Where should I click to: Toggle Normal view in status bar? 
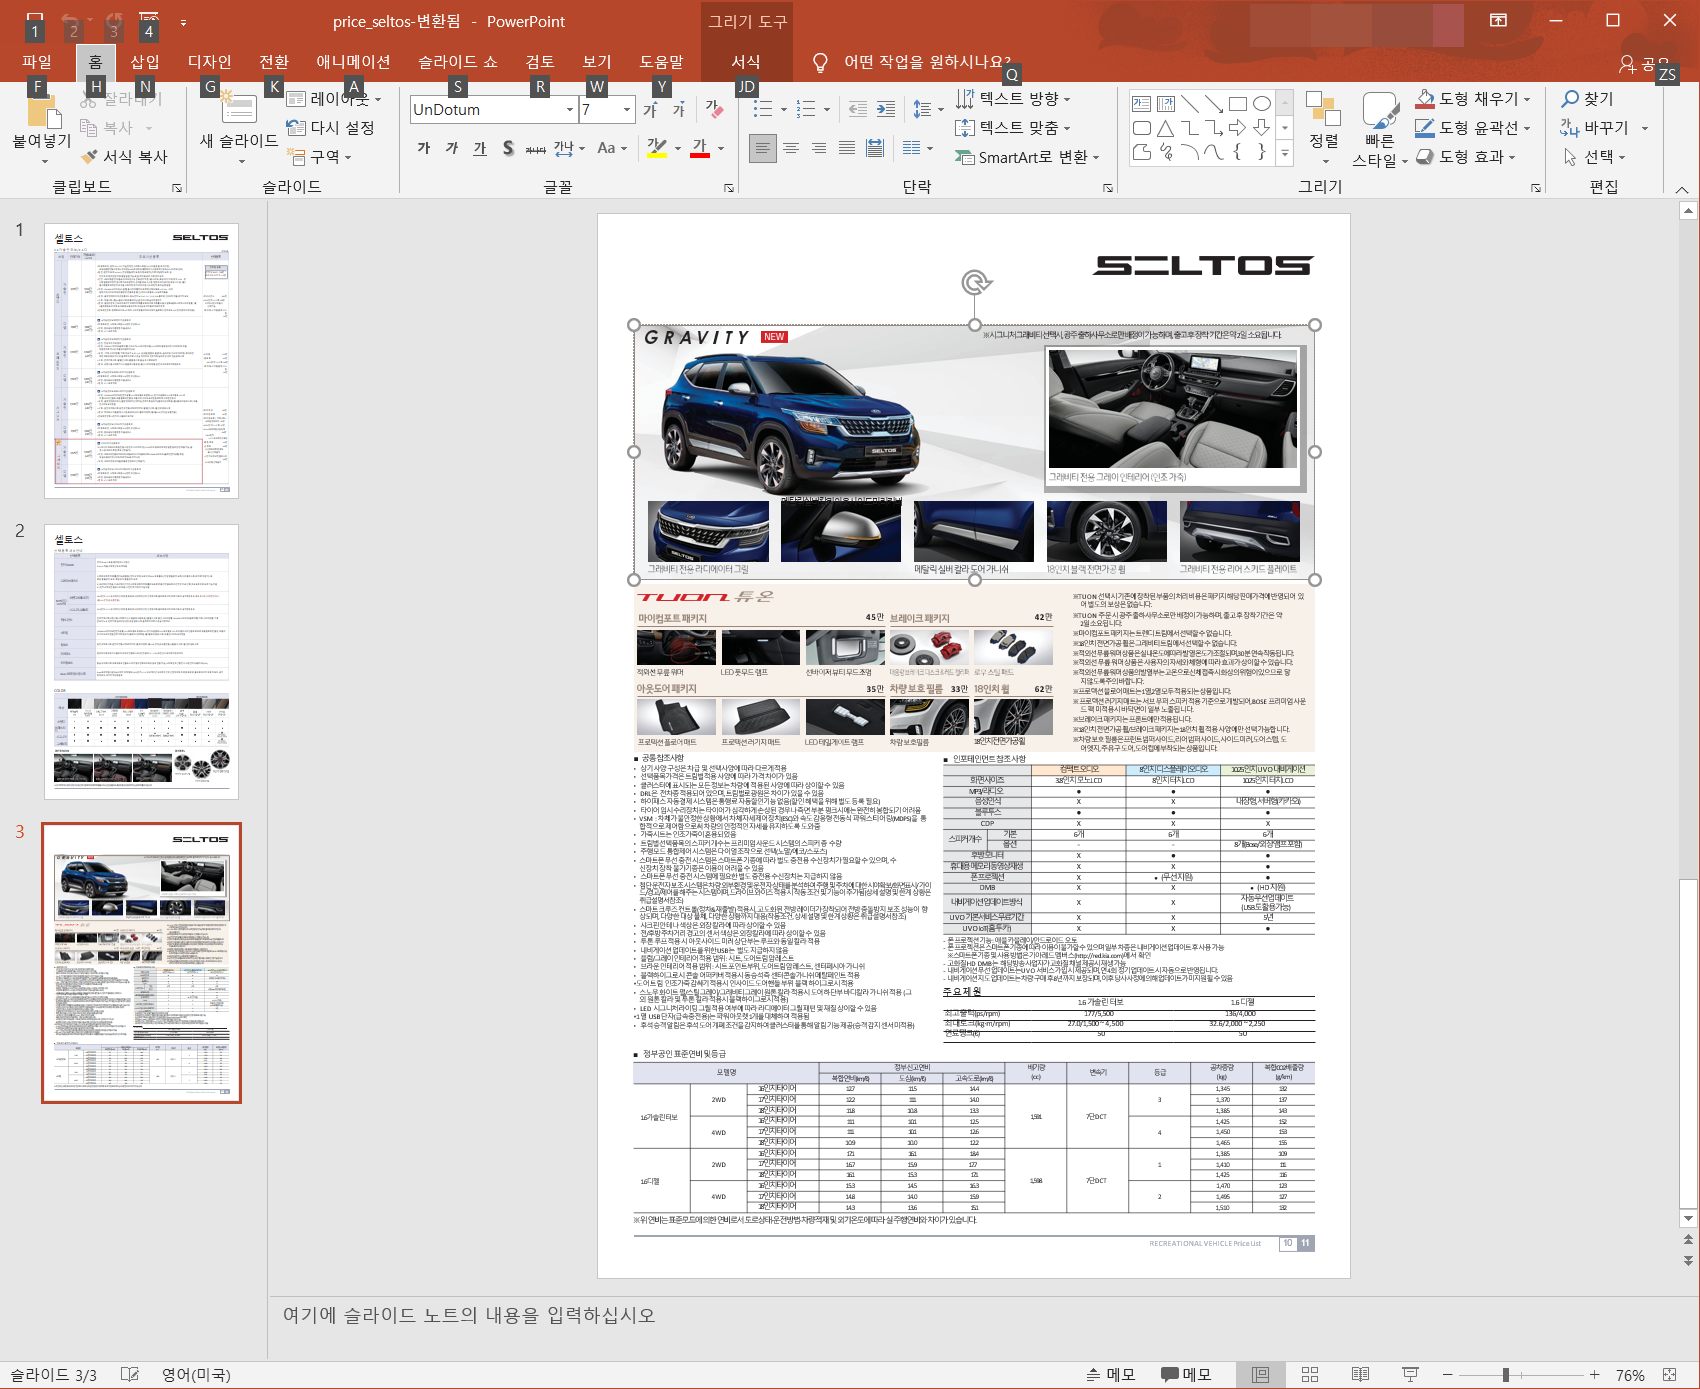(1260, 1375)
